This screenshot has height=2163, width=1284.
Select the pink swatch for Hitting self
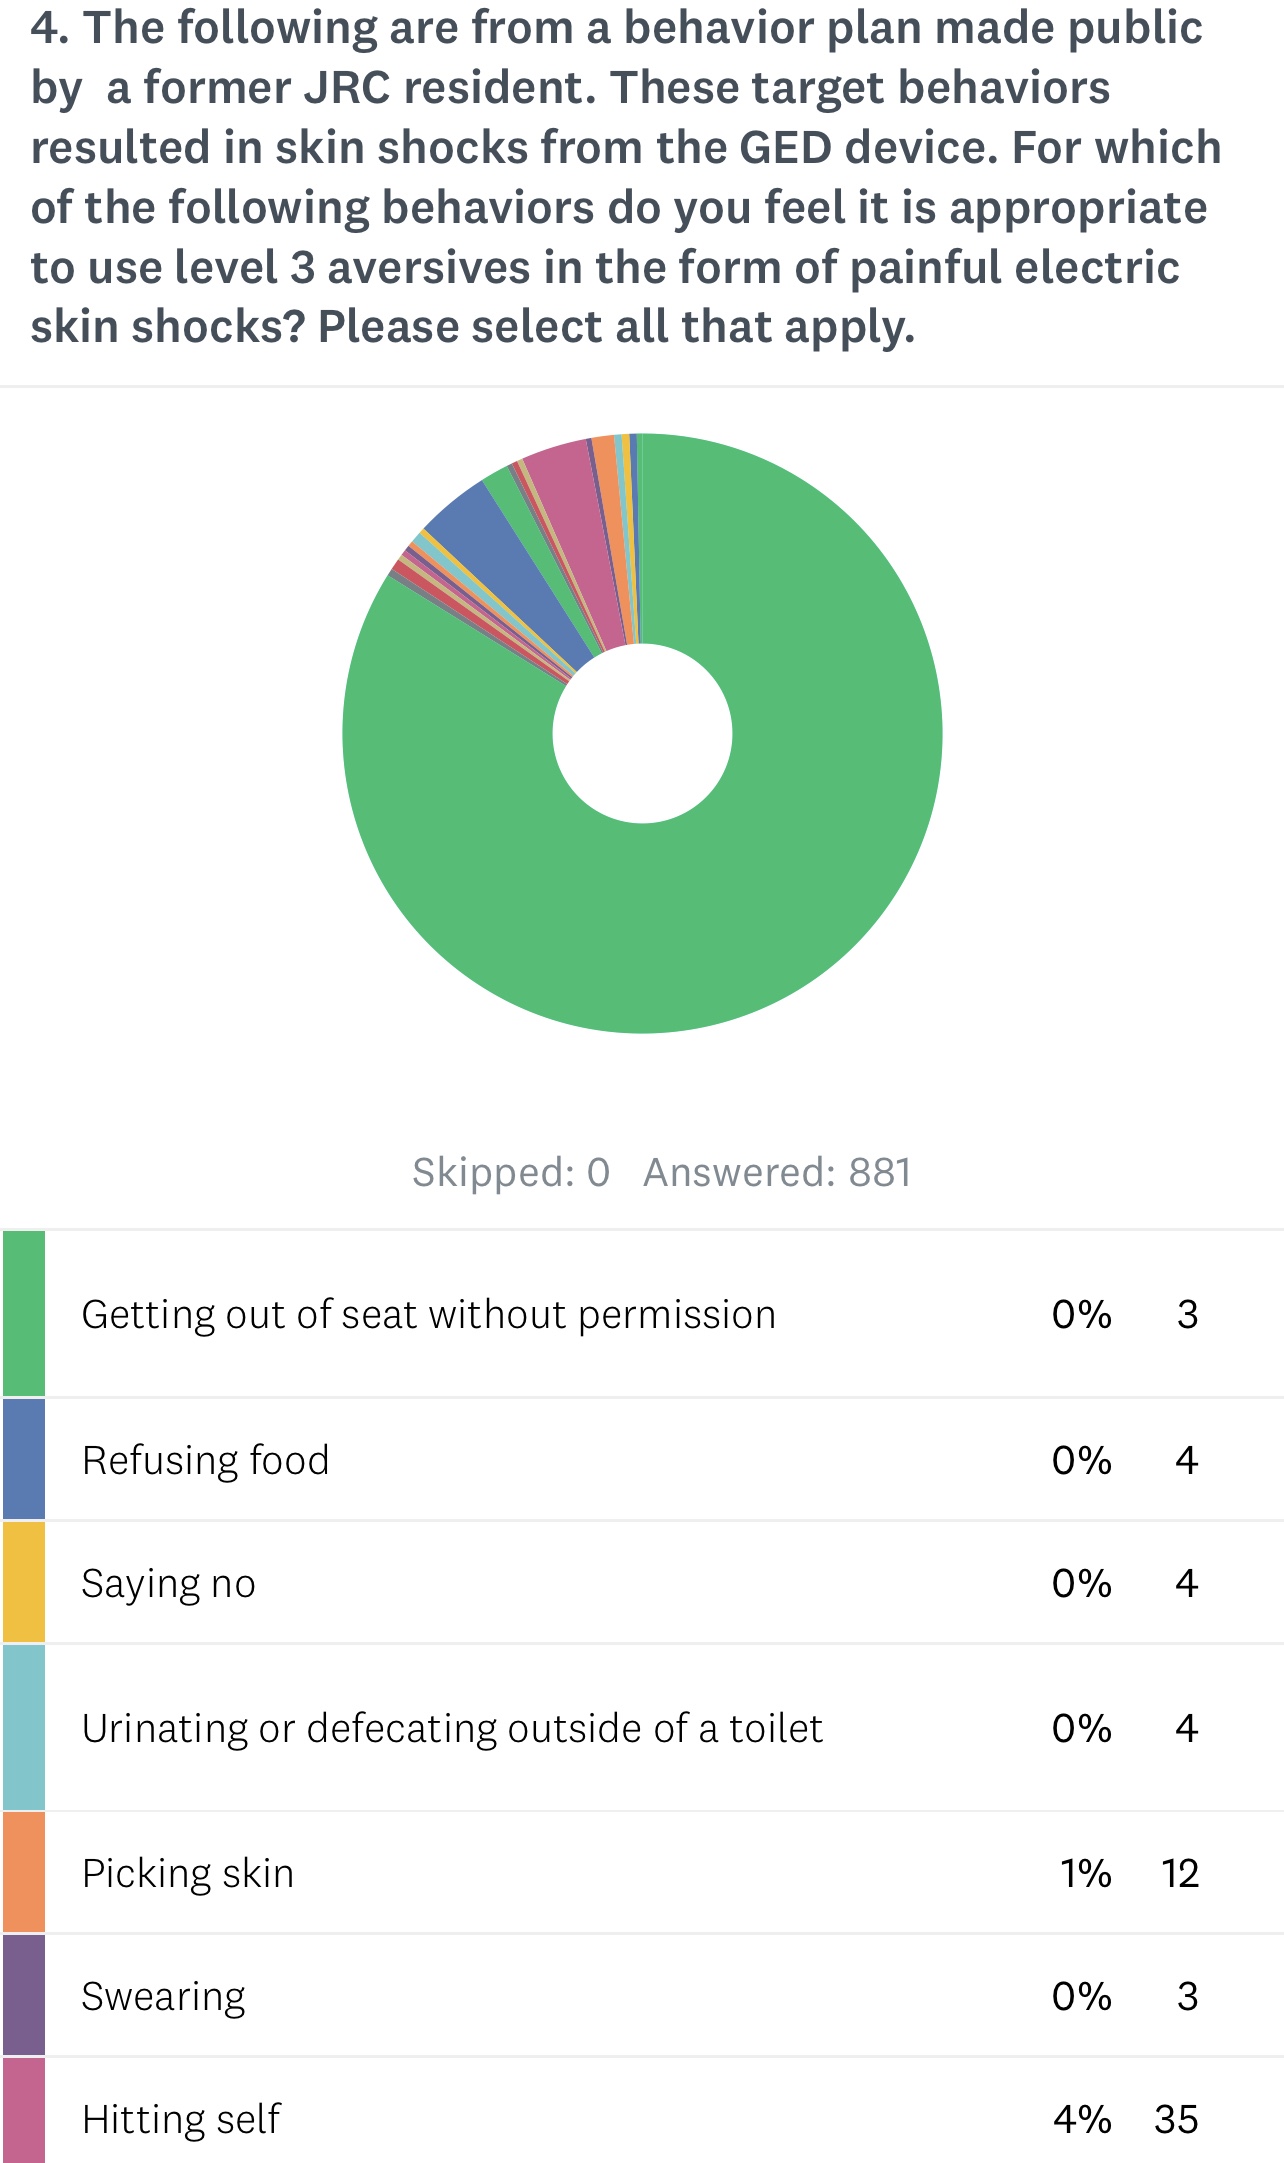pyautogui.click(x=24, y=2112)
